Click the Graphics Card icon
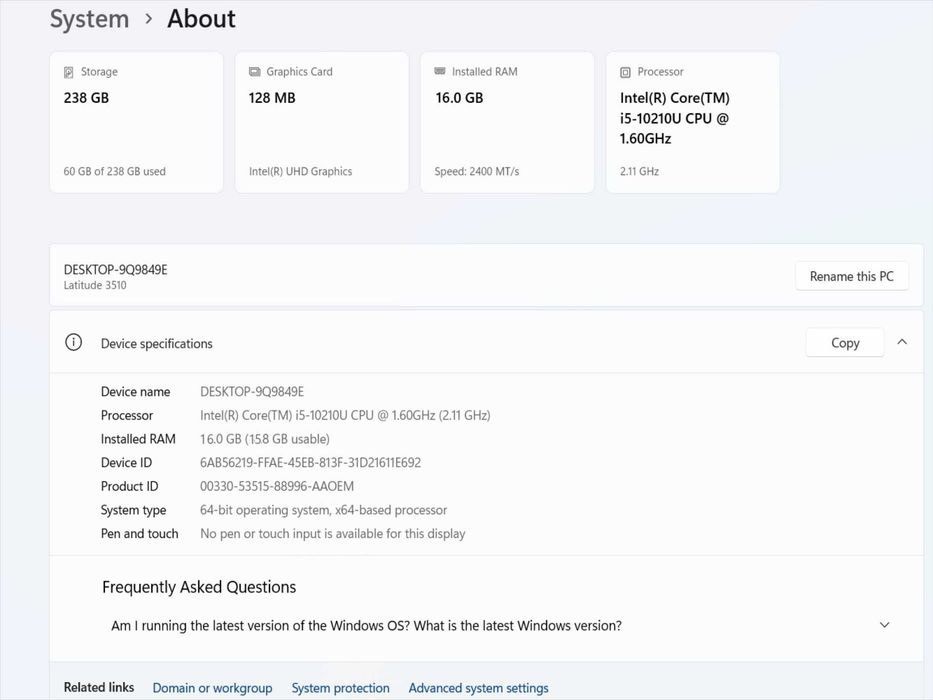The image size is (933, 700). point(254,72)
